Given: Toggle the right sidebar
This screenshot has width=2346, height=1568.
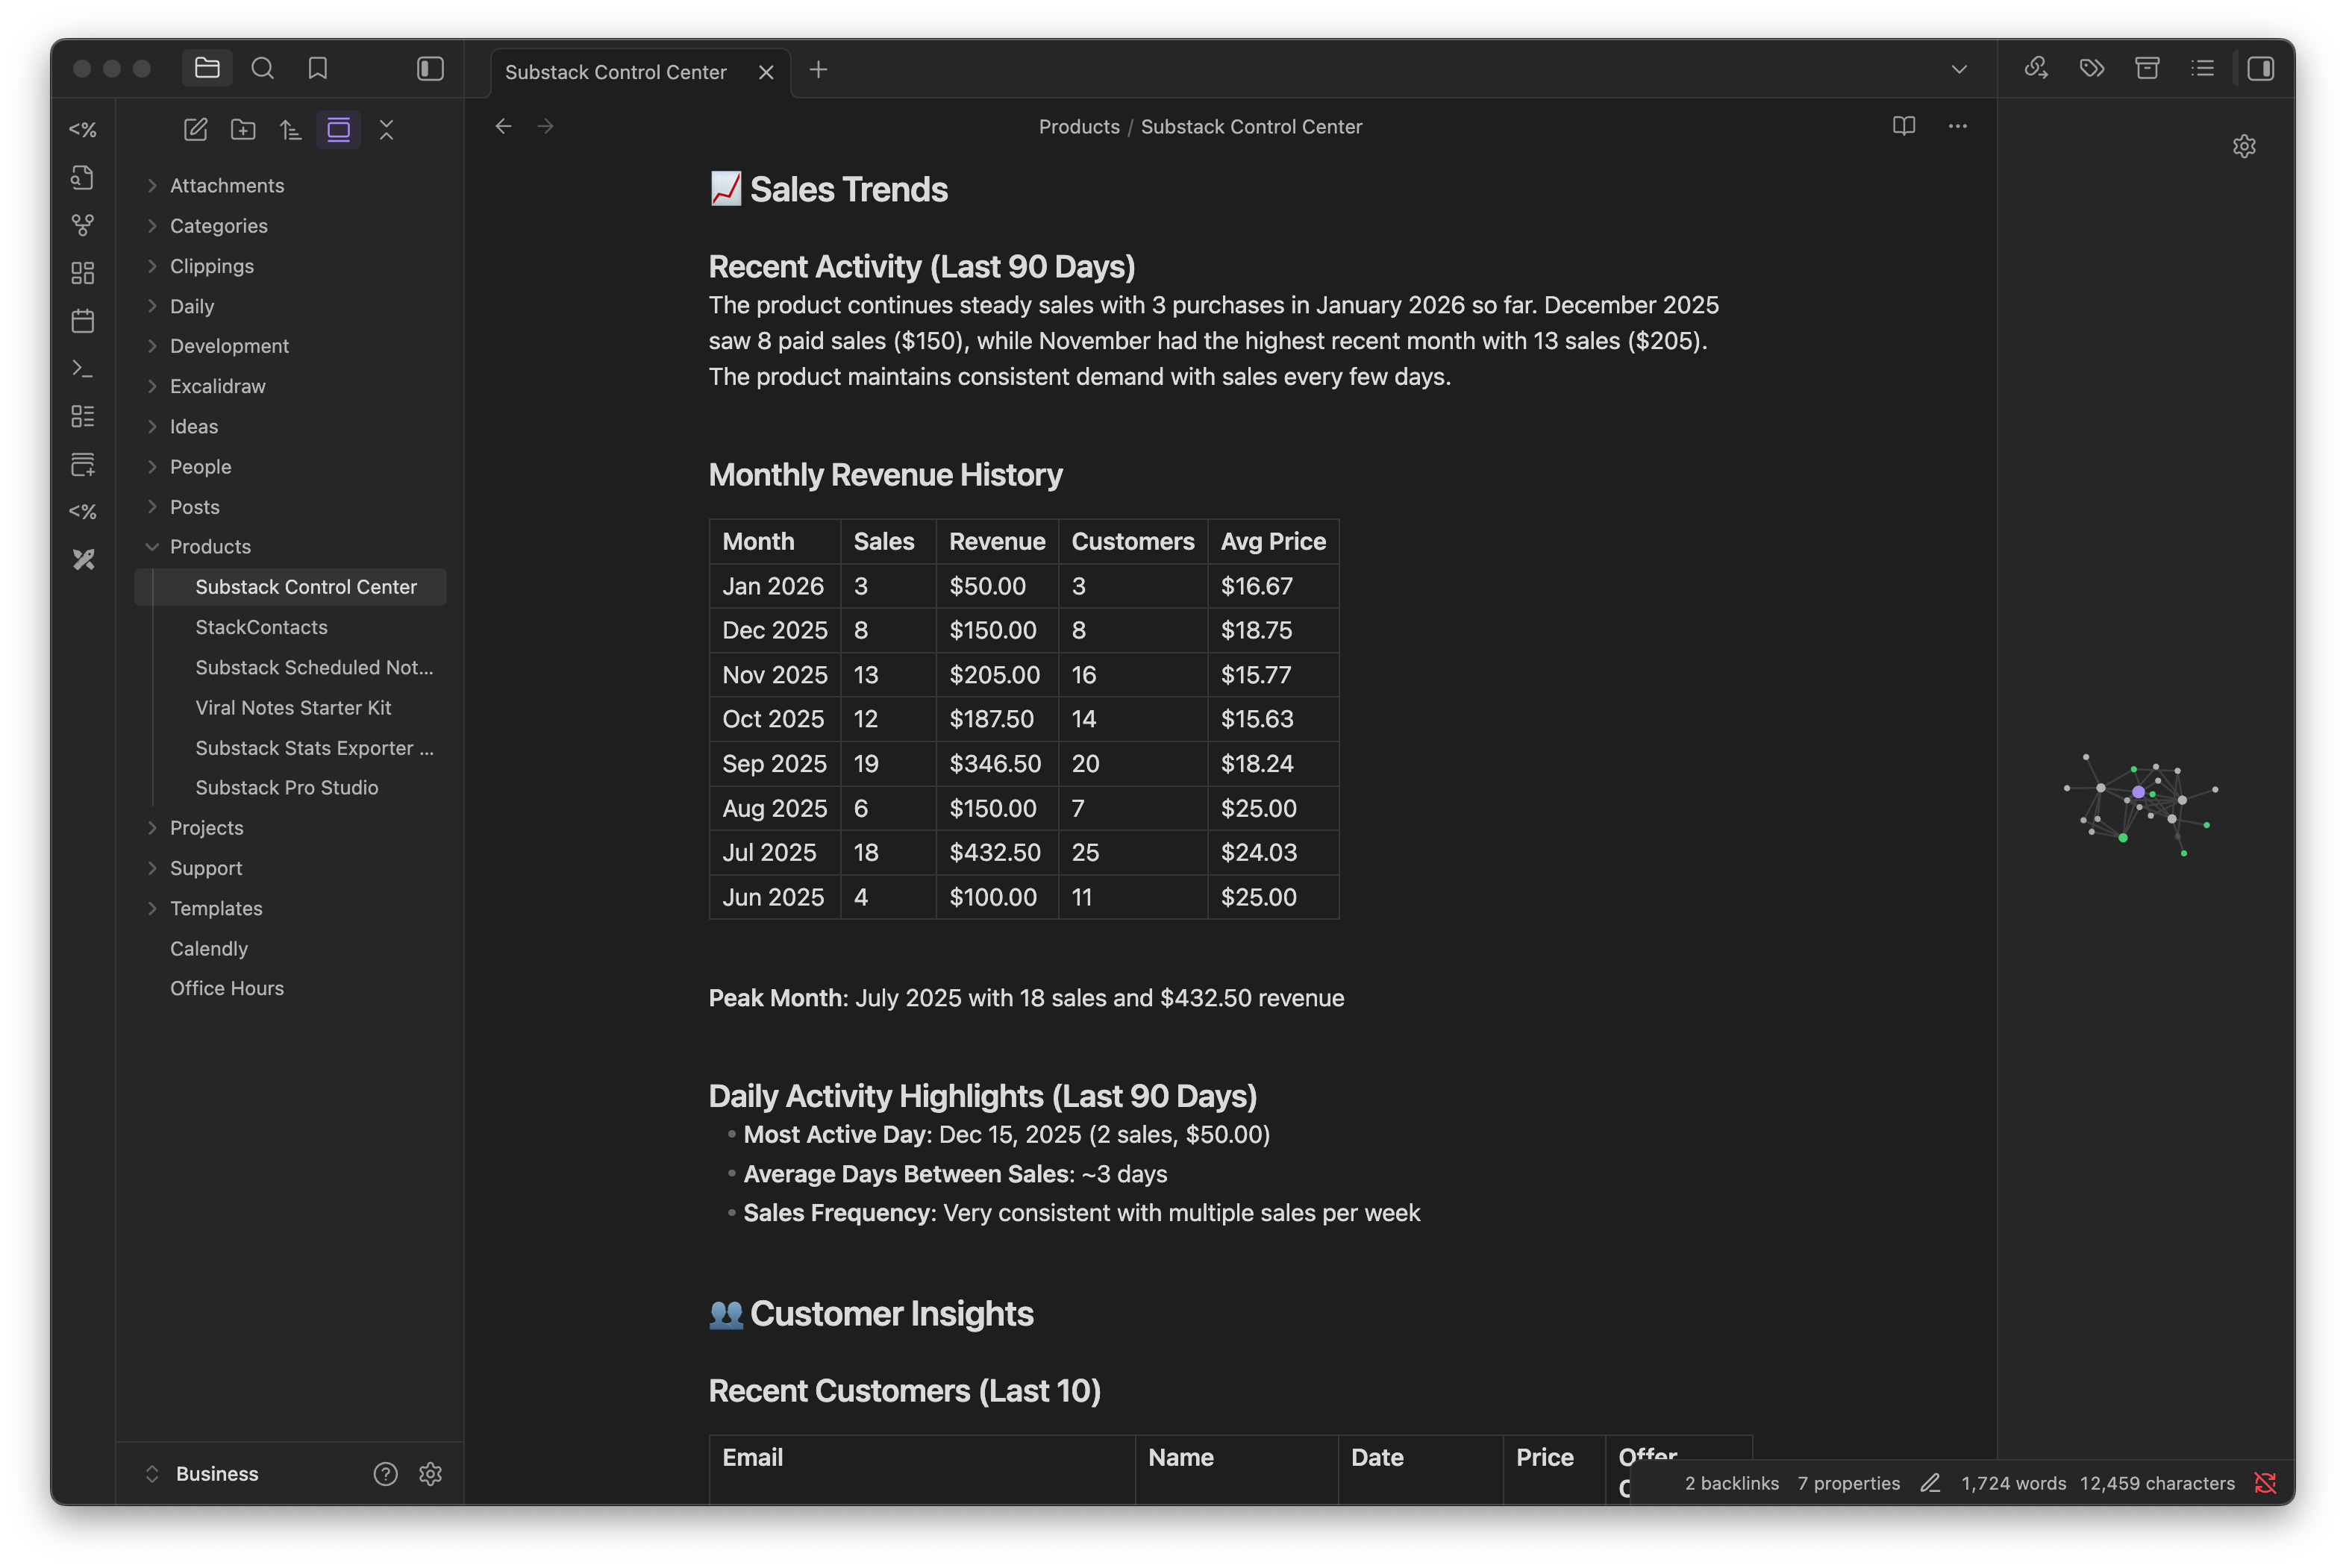Looking at the screenshot, I should pos(2260,68).
